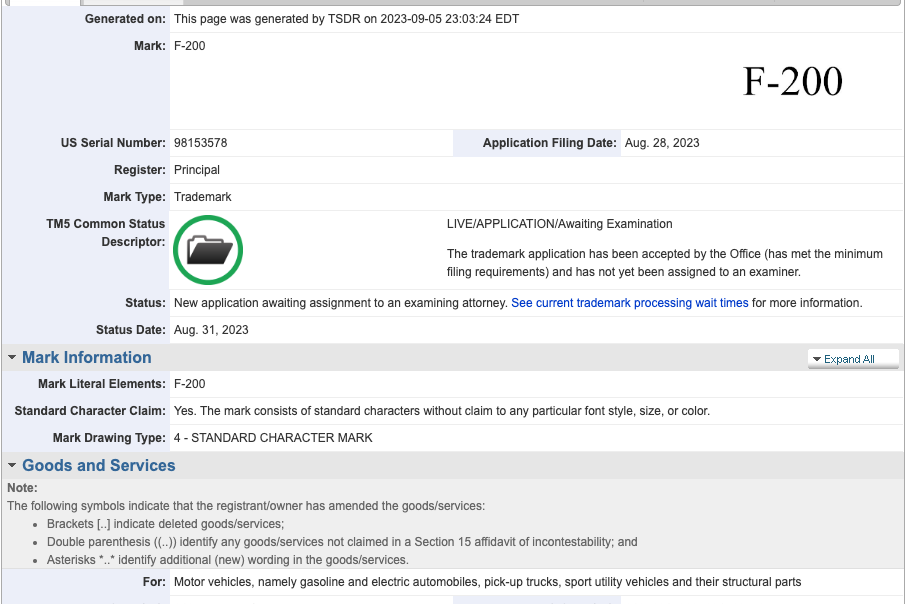Collapse the Goods and Services section arrow

click(12, 466)
